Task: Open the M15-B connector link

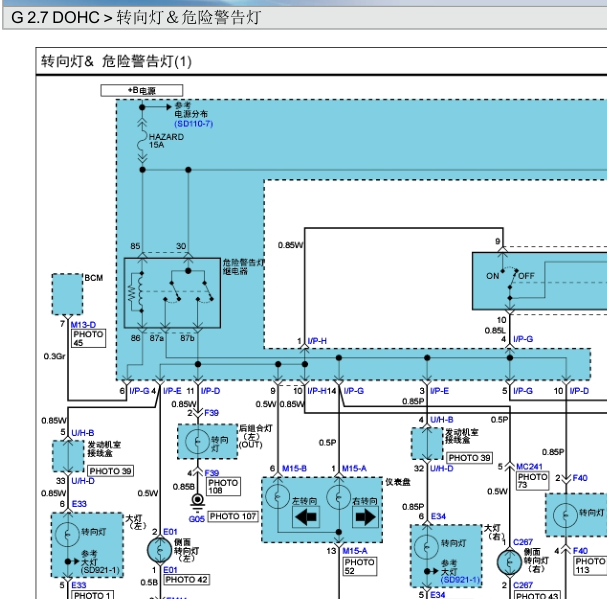Action: 294,469
